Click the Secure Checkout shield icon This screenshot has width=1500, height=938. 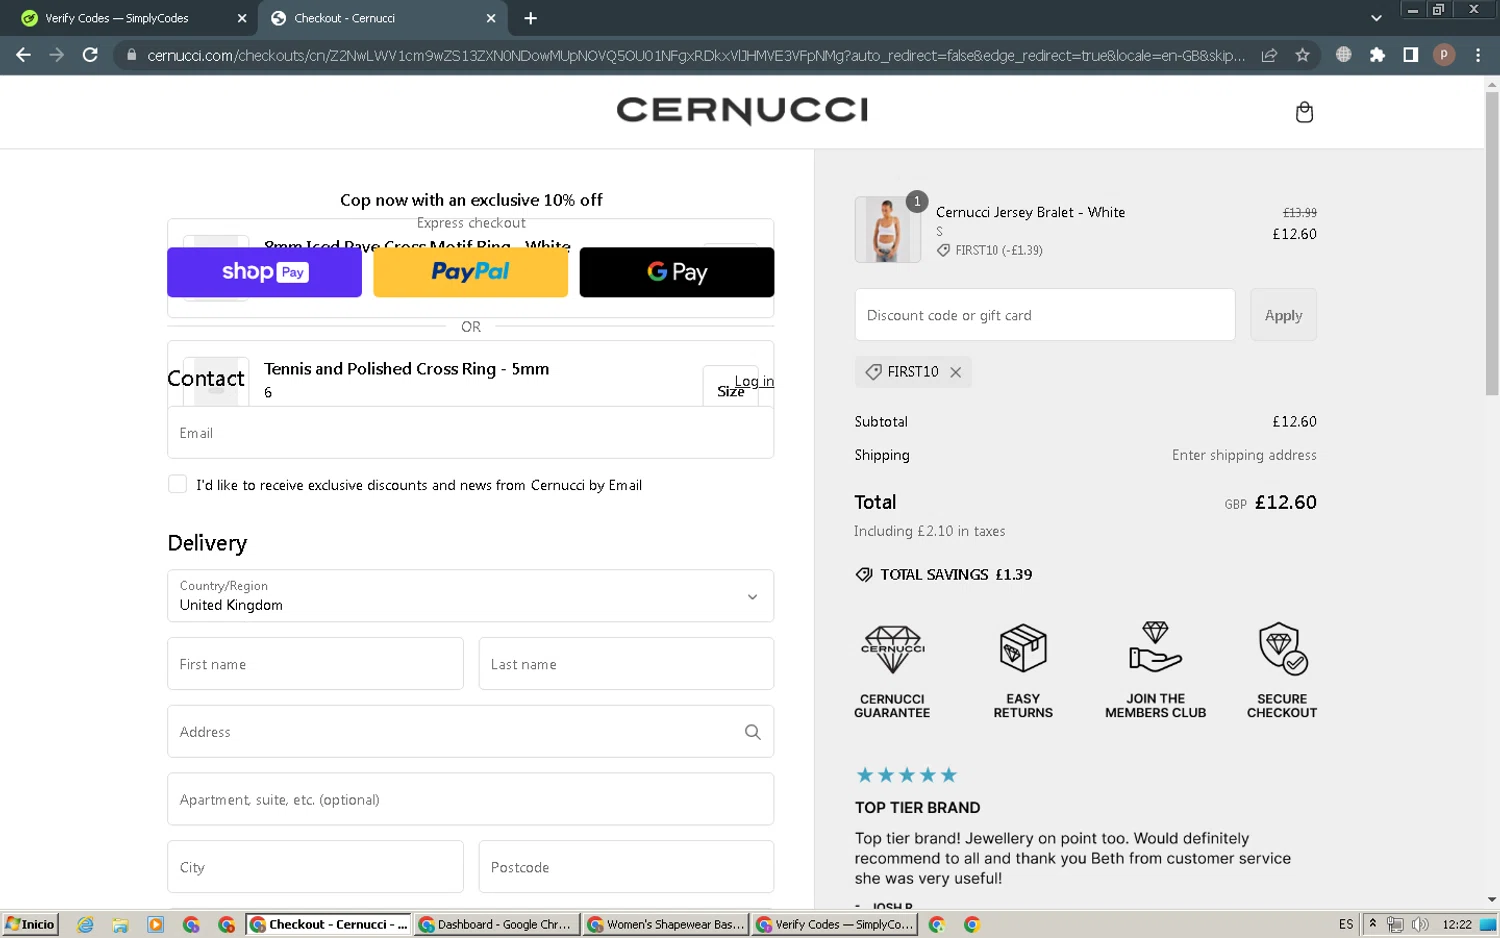(x=1283, y=648)
